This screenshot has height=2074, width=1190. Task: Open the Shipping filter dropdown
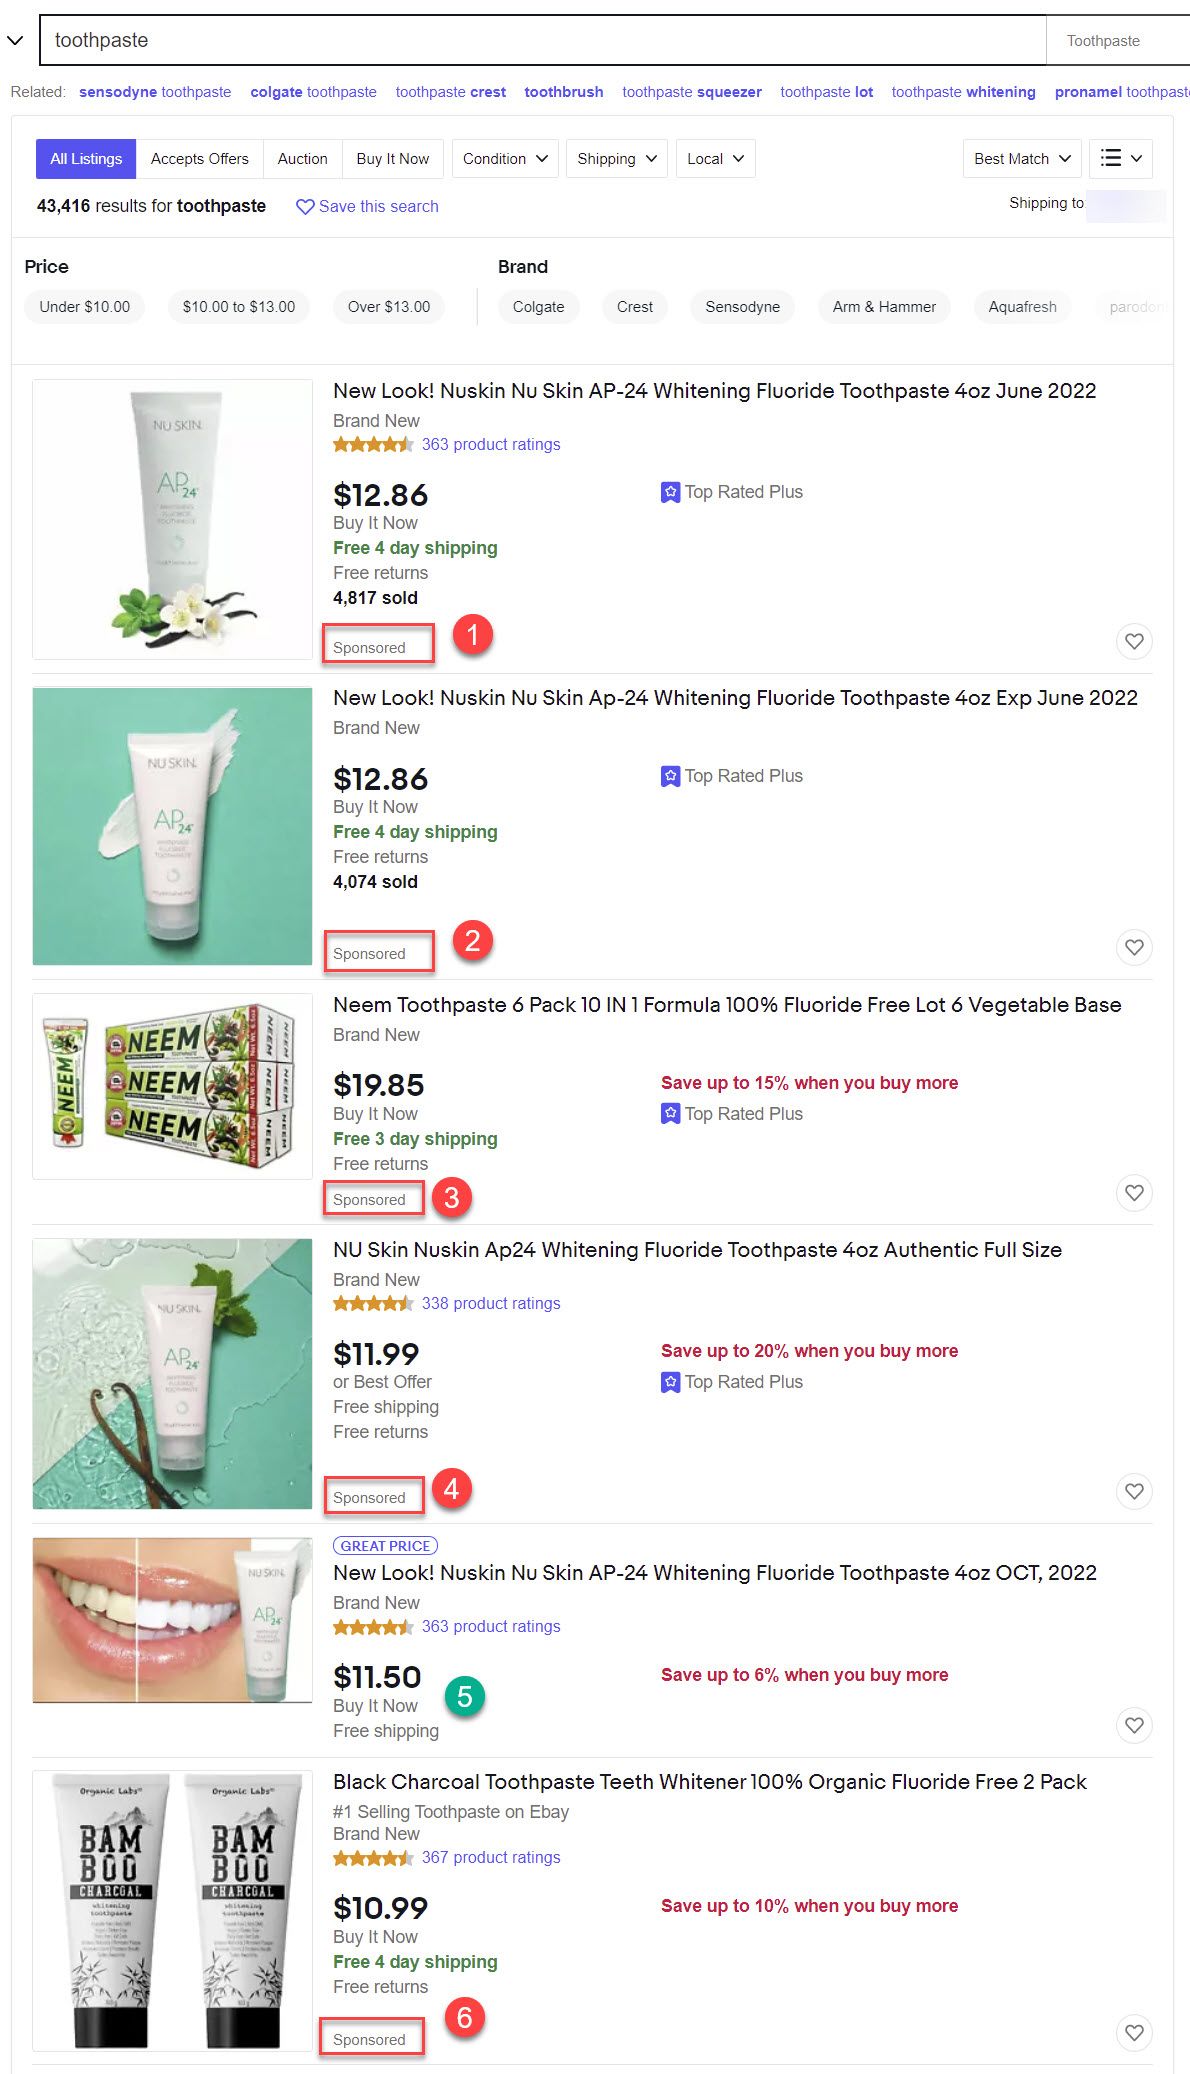[x=617, y=158]
